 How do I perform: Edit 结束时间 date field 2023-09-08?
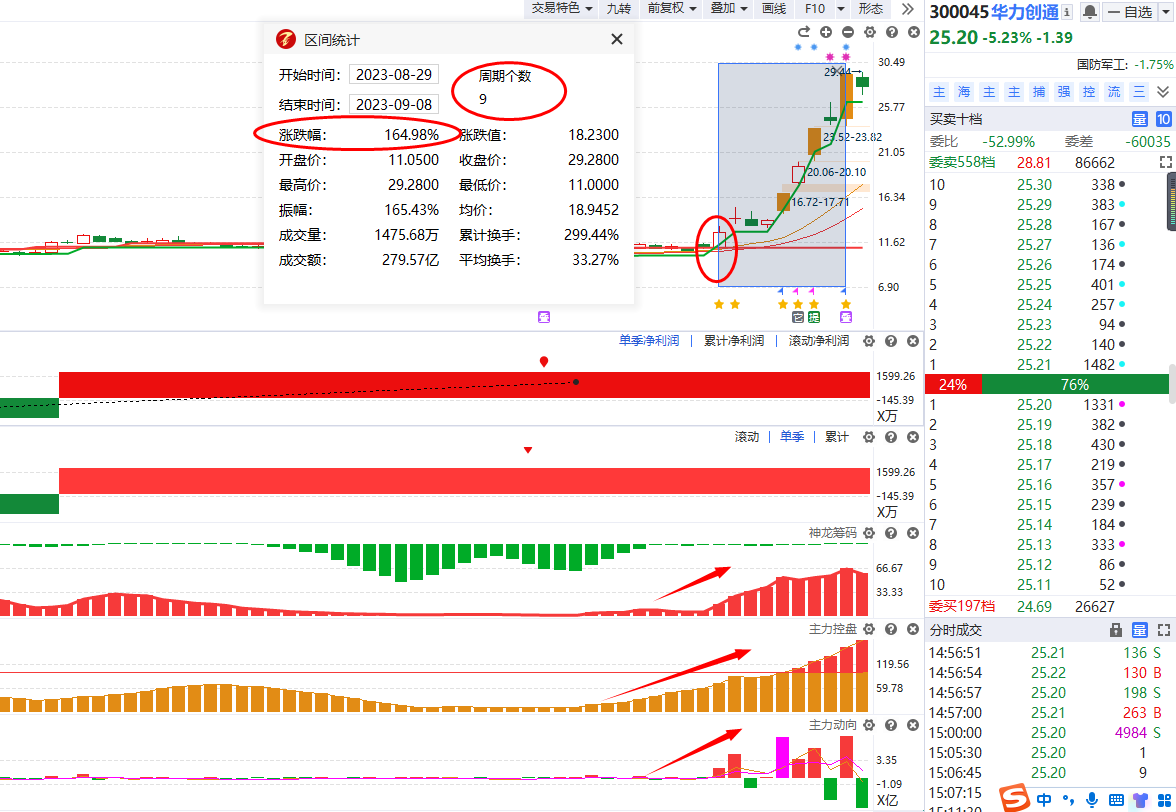(394, 104)
